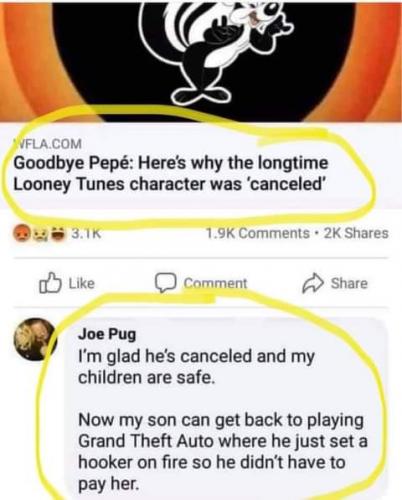Open Joe Pug's profile picture

click(35, 339)
